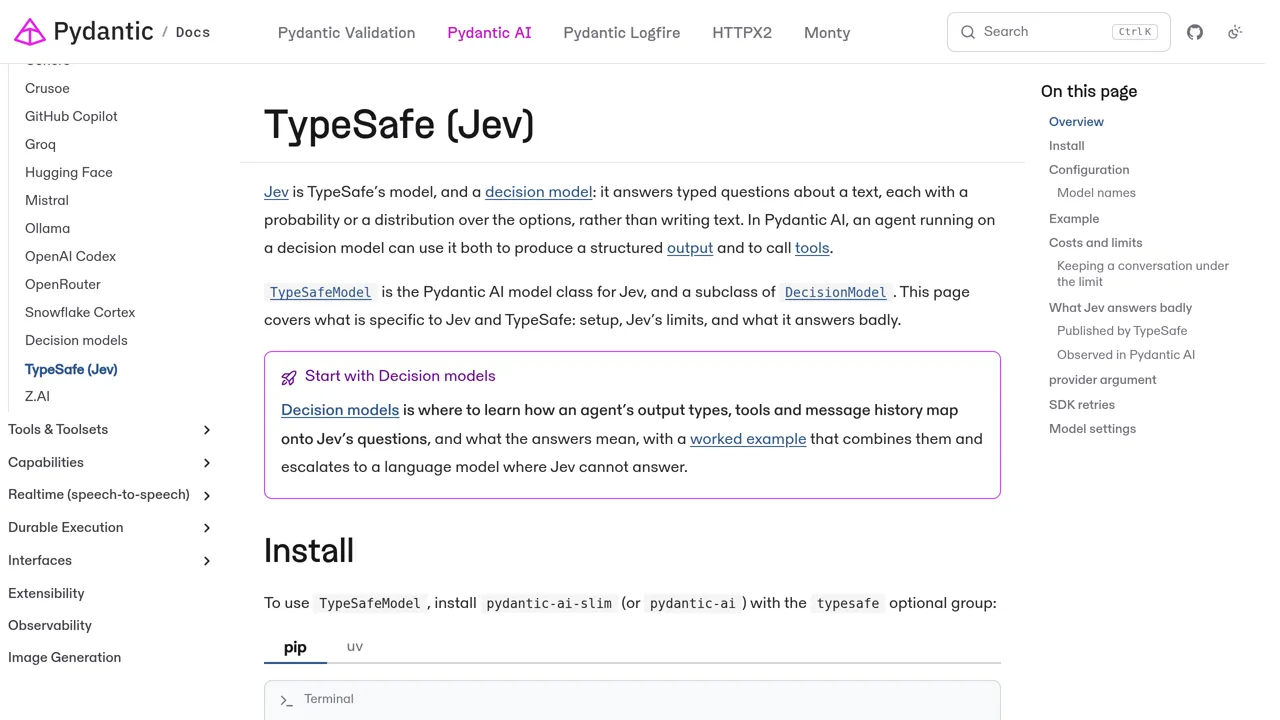This screenshot has height=720, width=1280.
Task: Open Image Generation in the sidebar
Action: [x=64, y=657]
